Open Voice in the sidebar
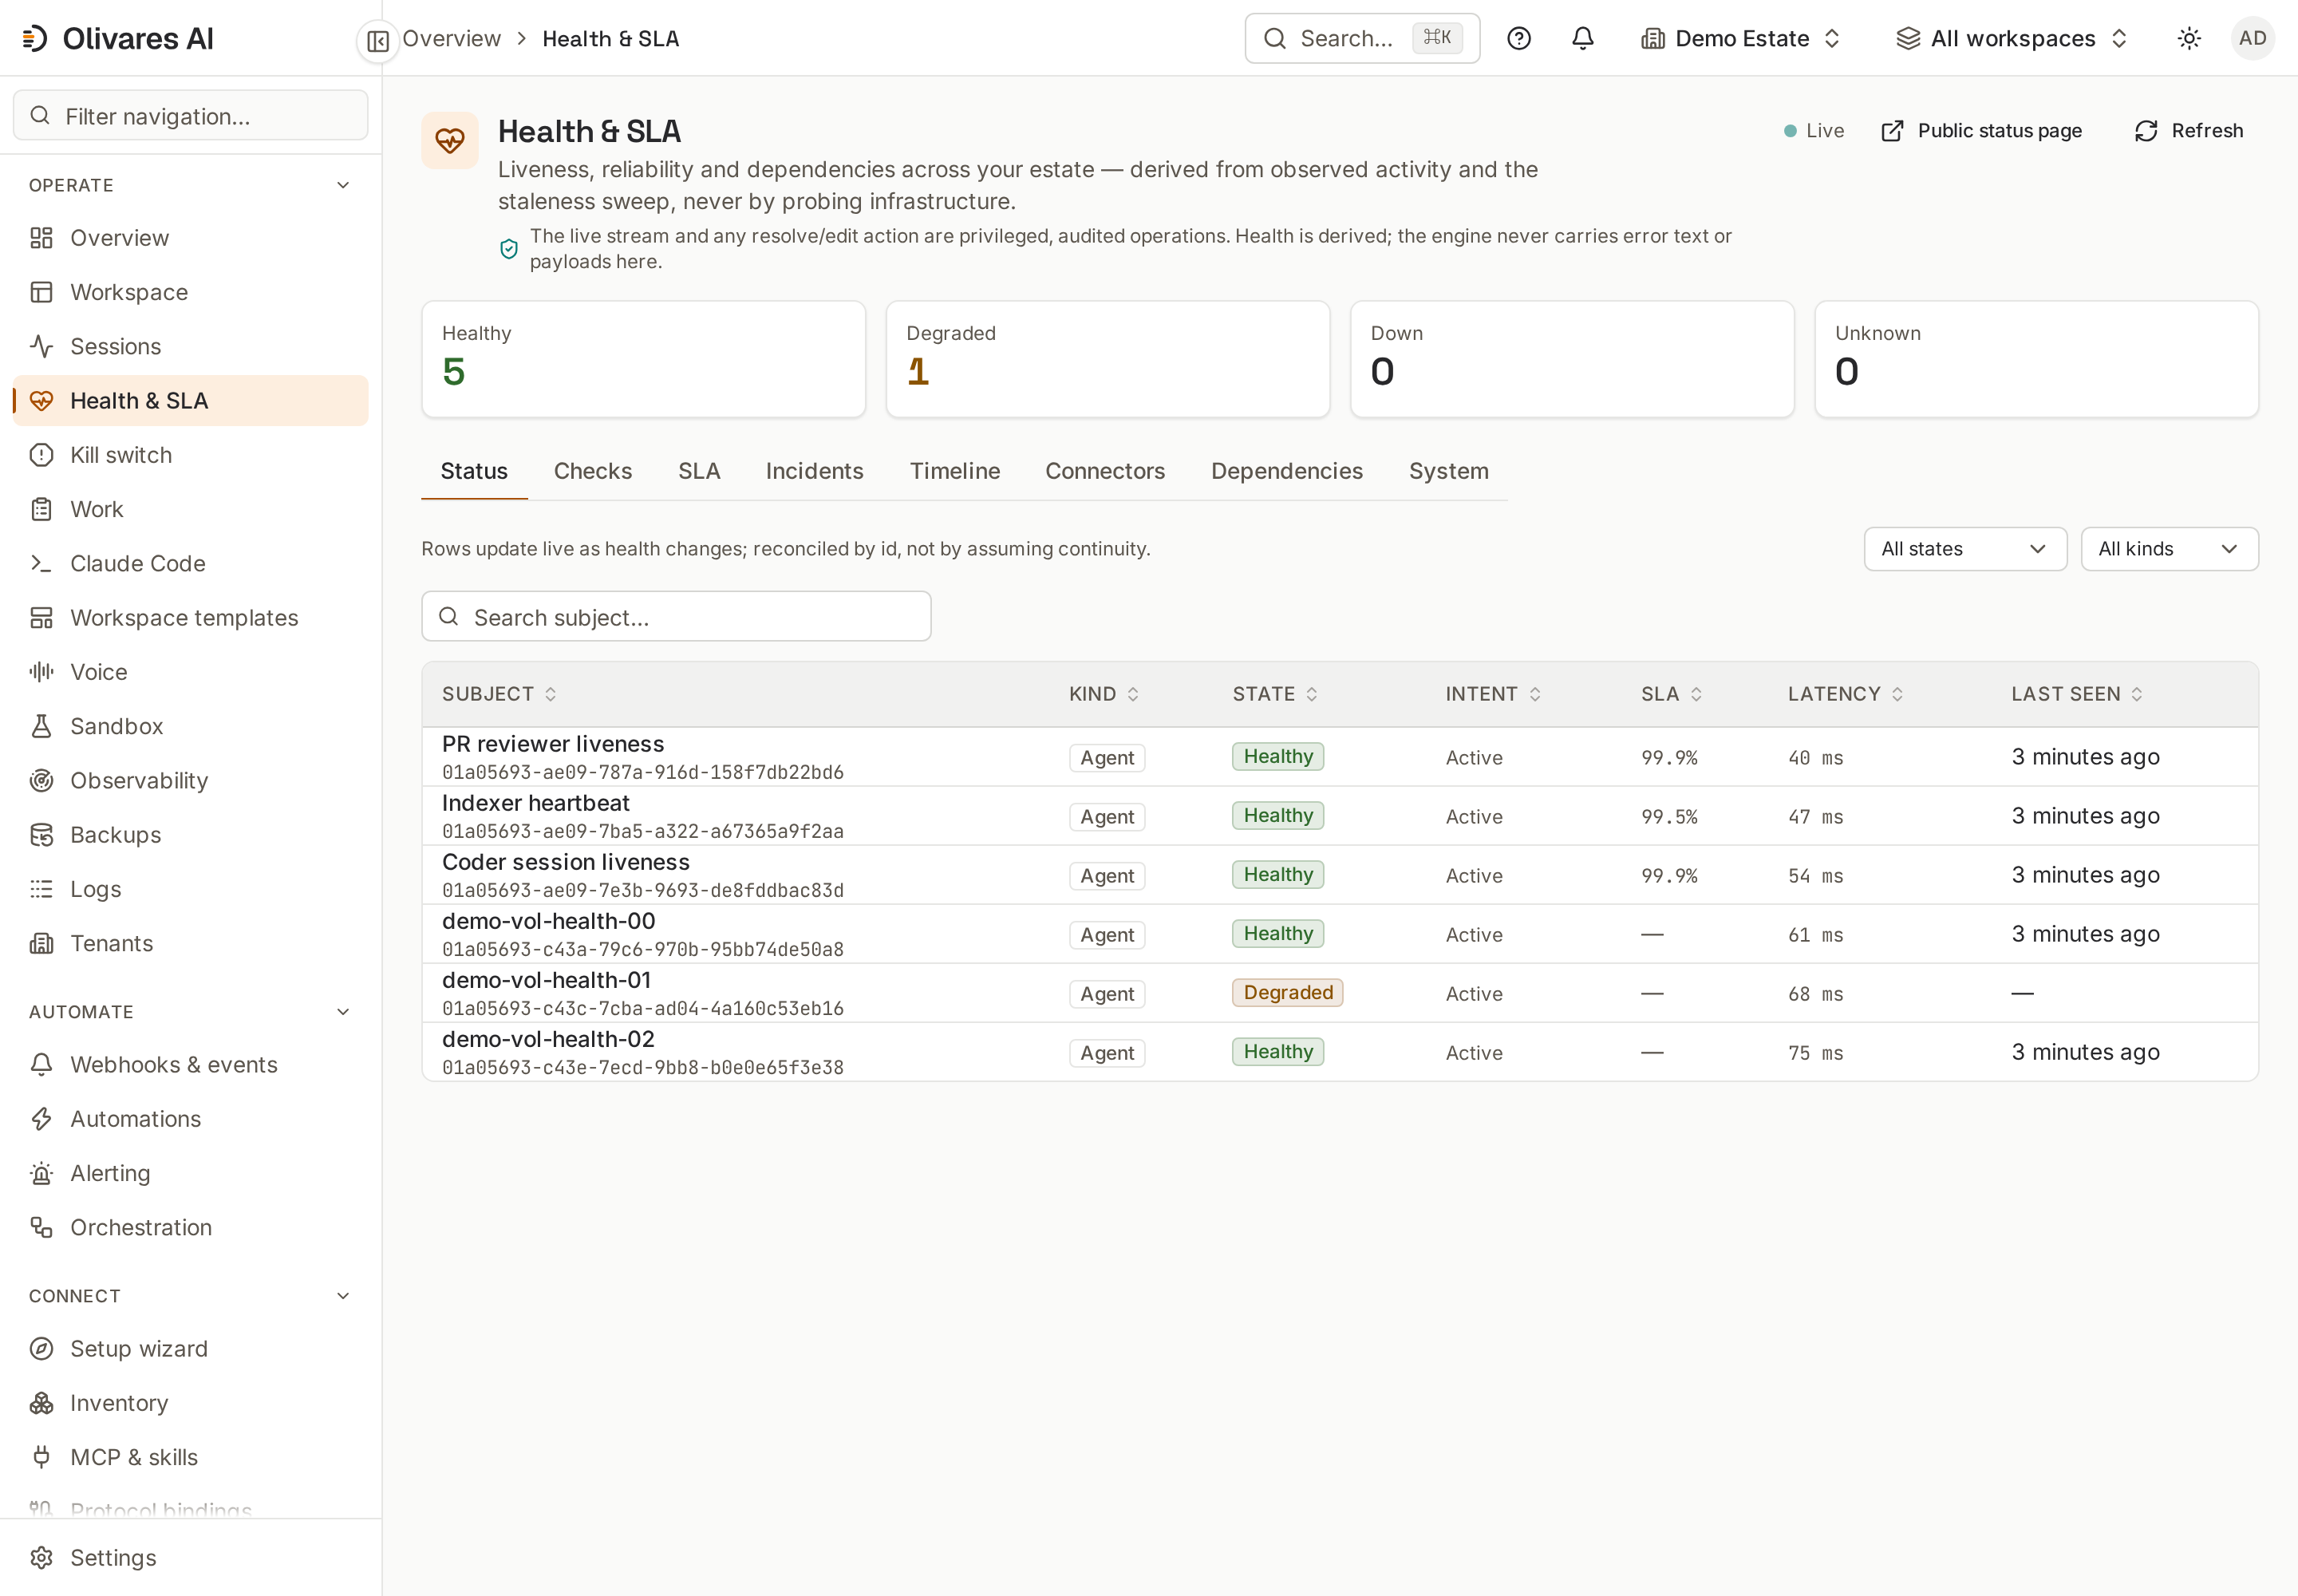The height and width of the screenshot is (1596, 2298). pyautogui.click(x=190, y=672)
